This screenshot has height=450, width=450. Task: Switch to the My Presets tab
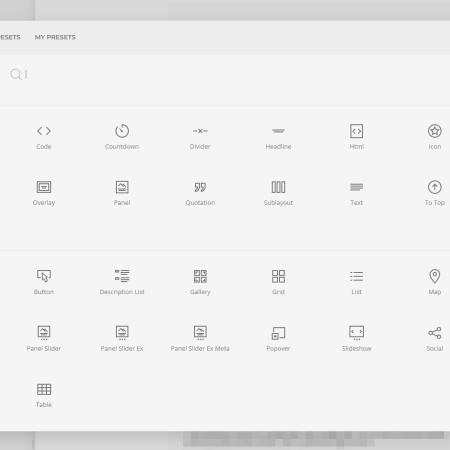click(55, 37)
